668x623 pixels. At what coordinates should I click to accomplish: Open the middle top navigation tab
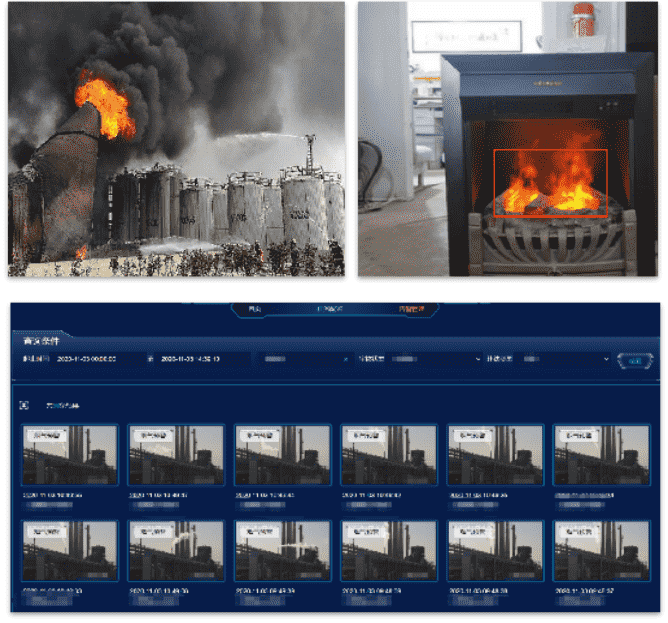pos(331,309)
